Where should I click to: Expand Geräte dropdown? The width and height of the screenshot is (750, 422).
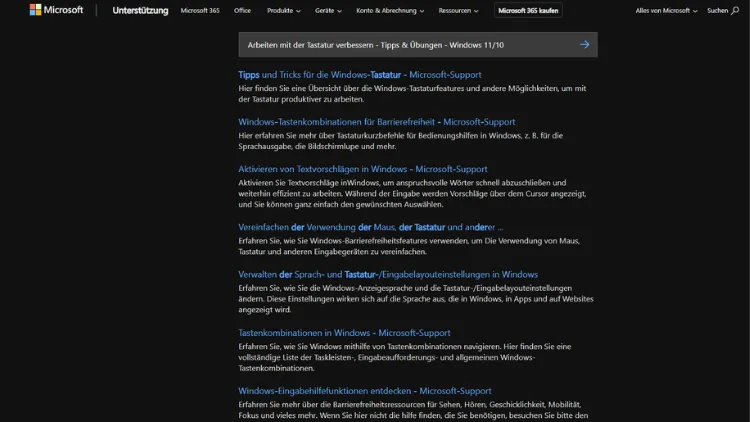tap(328, 11)
